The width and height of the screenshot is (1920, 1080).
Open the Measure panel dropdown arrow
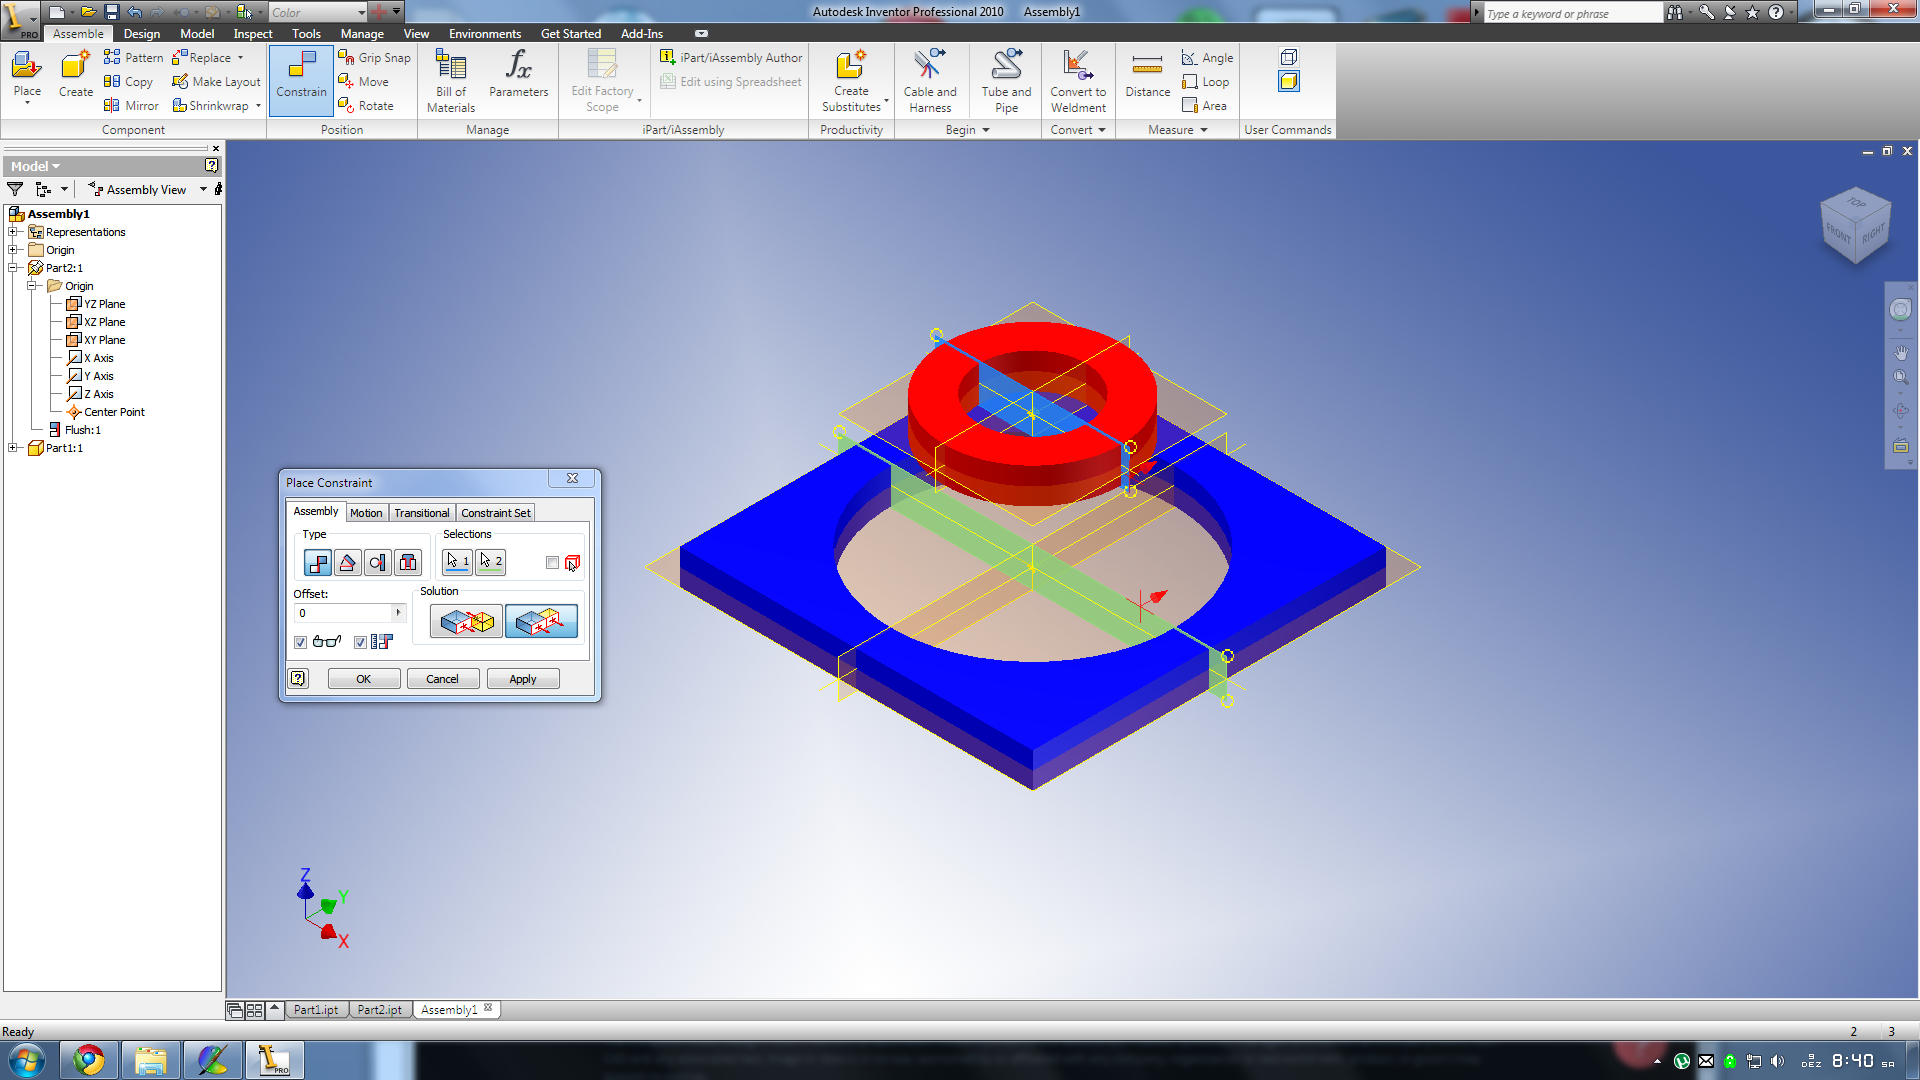tap(1204, 130)
